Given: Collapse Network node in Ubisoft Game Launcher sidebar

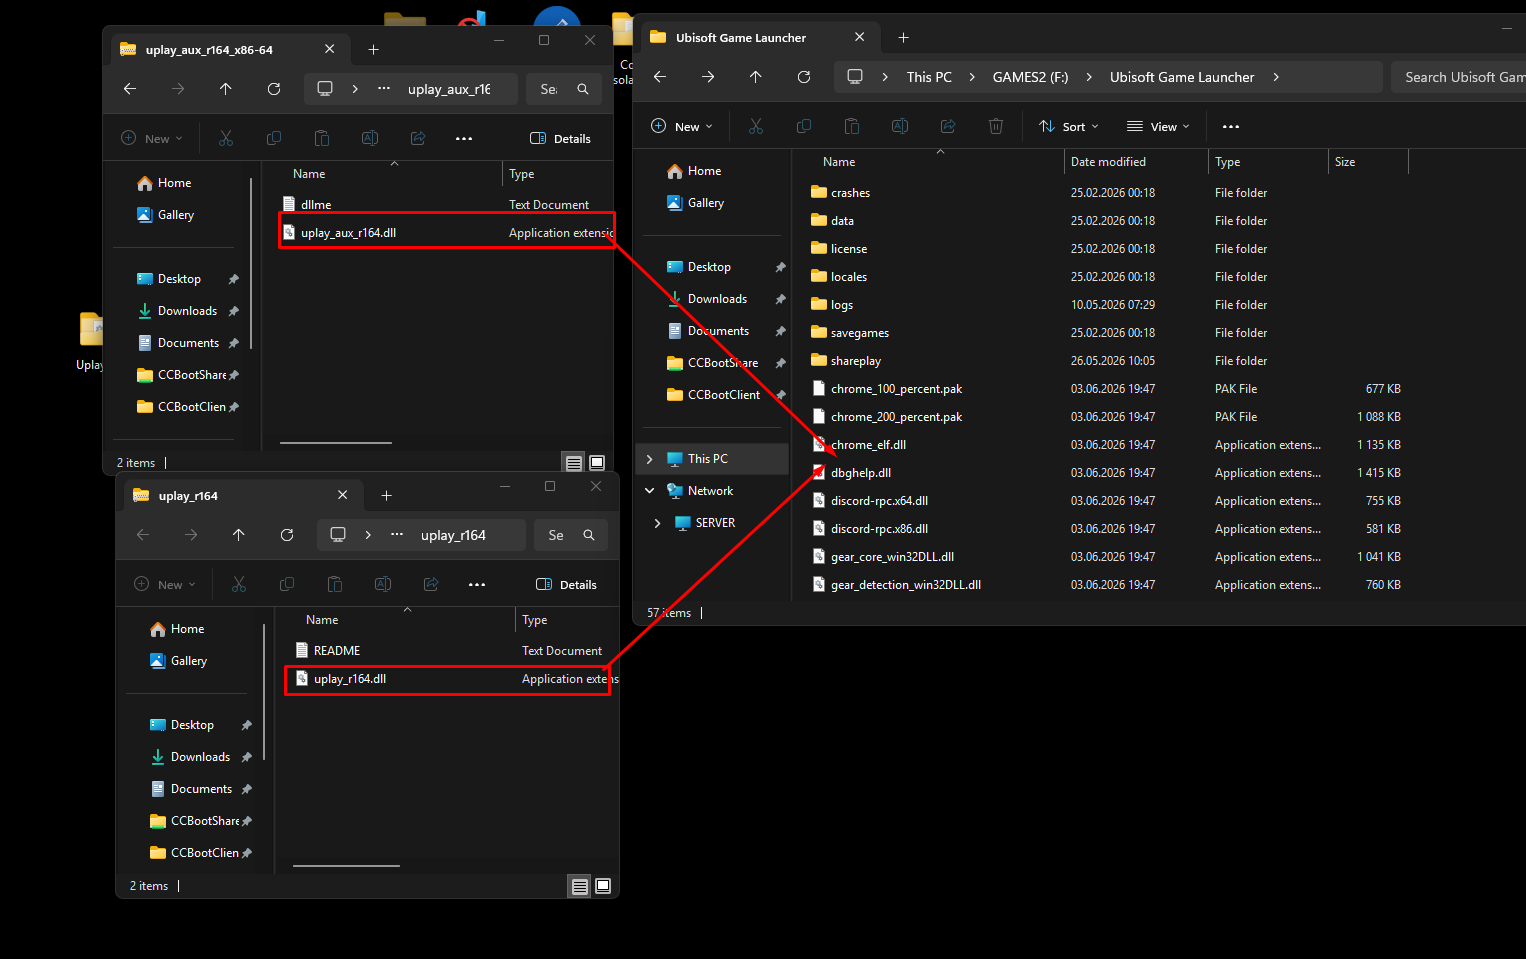Looking at the screenshot, I should 650,491.
